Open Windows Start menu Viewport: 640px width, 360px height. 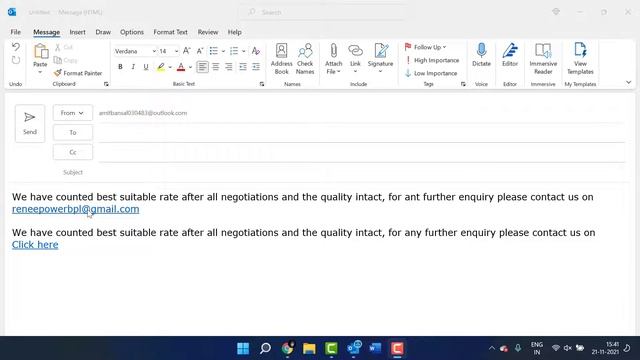coord(243,348)
